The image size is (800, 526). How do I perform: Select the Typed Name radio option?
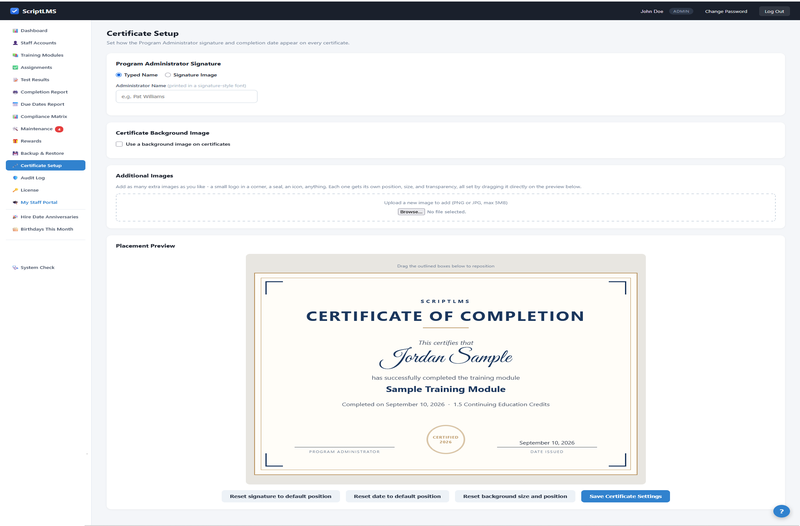(118, 75)
